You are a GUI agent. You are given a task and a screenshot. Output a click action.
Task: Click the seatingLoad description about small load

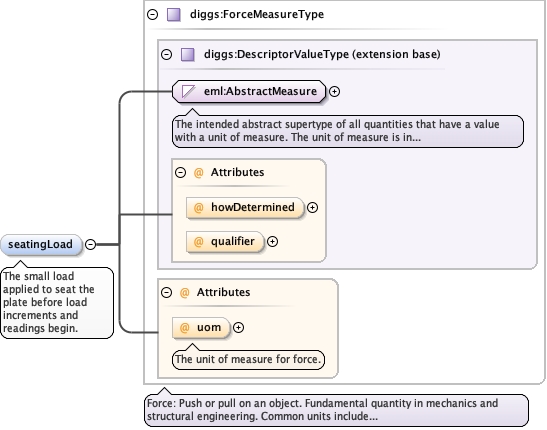tap(57, 302)
